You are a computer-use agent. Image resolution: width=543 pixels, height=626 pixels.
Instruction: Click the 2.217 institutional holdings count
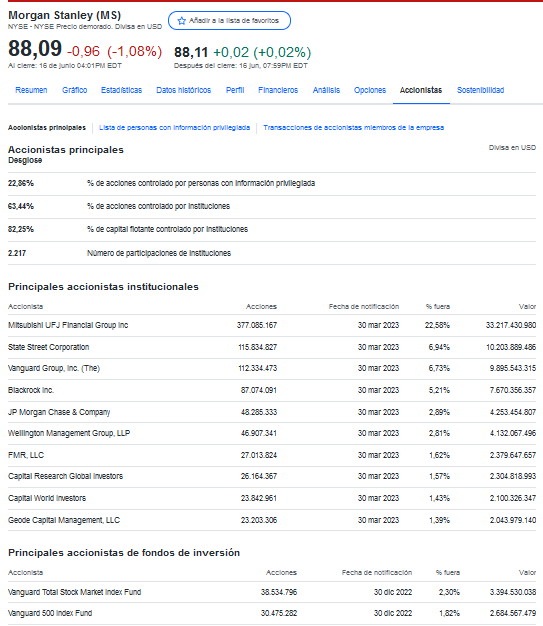point(17,253)
